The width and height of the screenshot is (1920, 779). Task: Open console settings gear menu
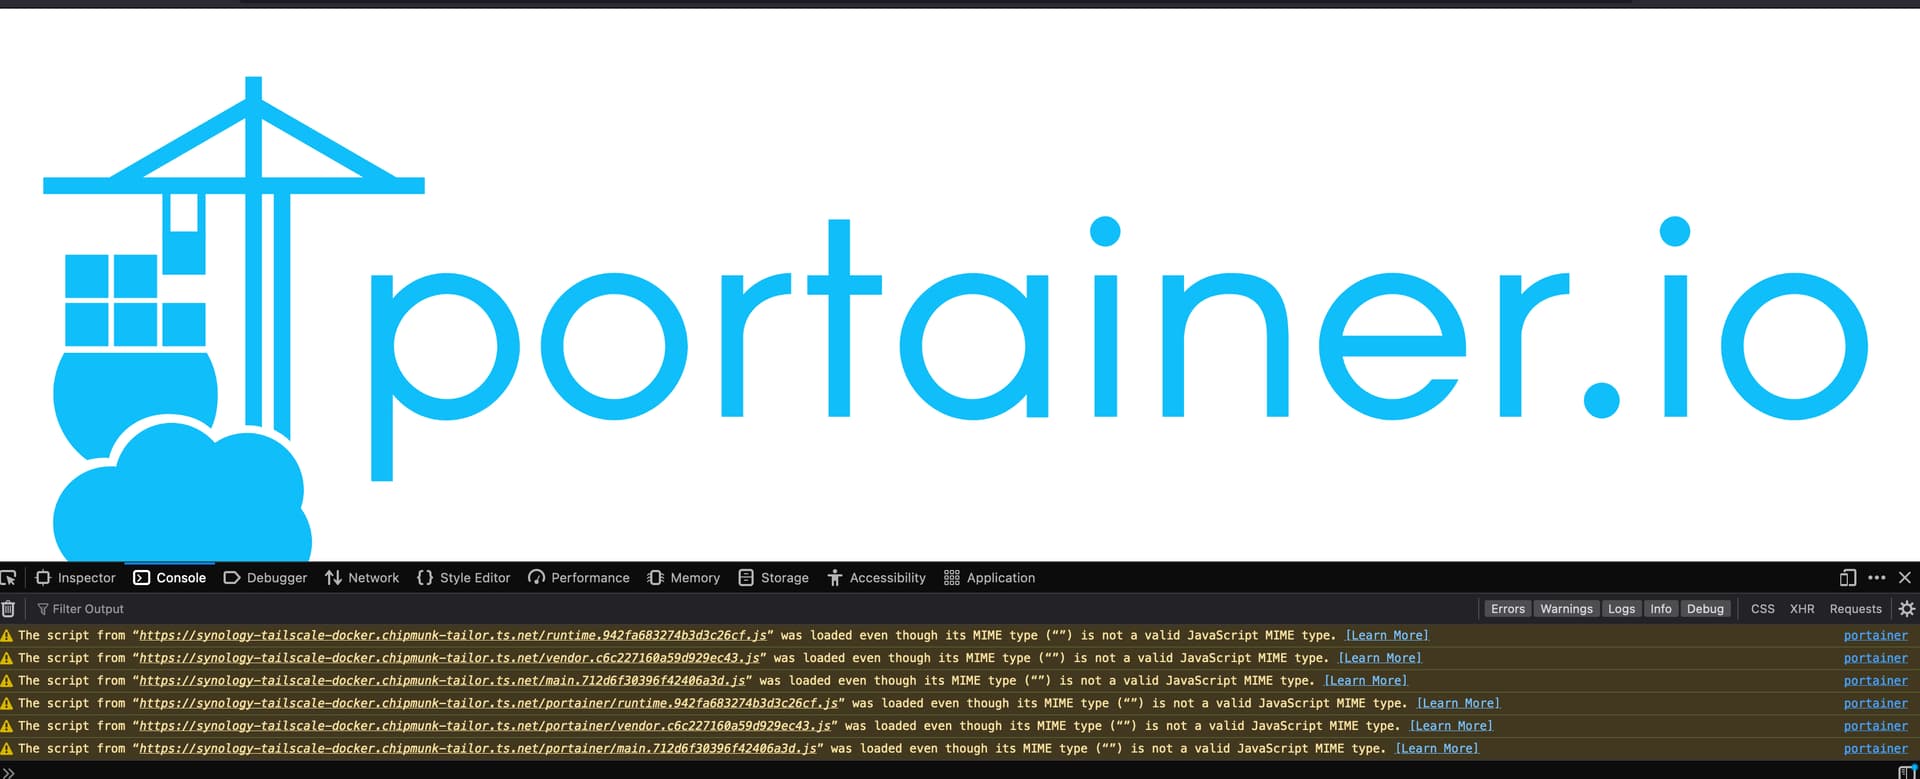(x=1907, y=609)
